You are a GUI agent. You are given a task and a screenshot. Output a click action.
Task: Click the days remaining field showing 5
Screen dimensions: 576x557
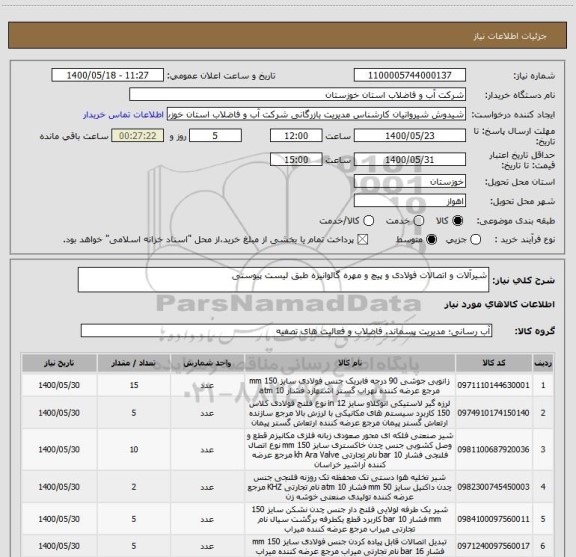215,136
